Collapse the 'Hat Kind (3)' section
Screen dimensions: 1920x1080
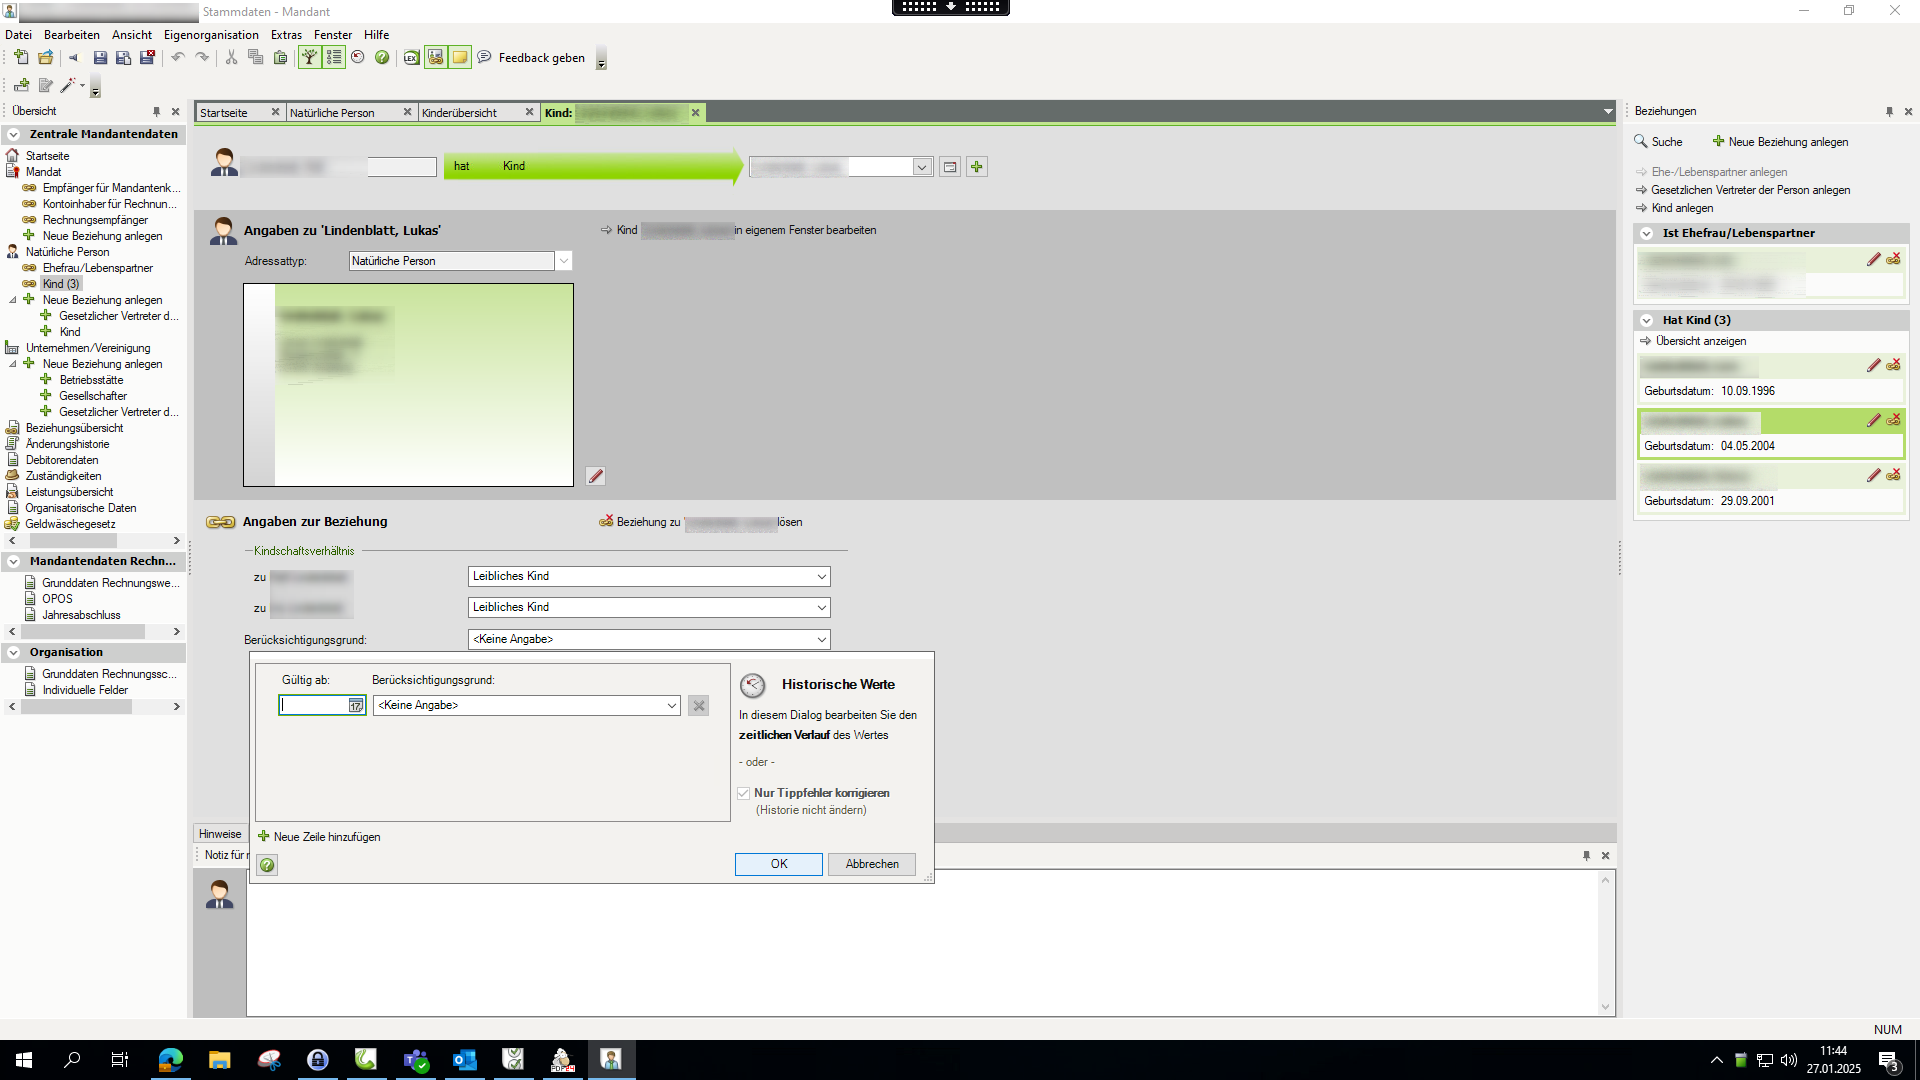[x=1646, y=320]
